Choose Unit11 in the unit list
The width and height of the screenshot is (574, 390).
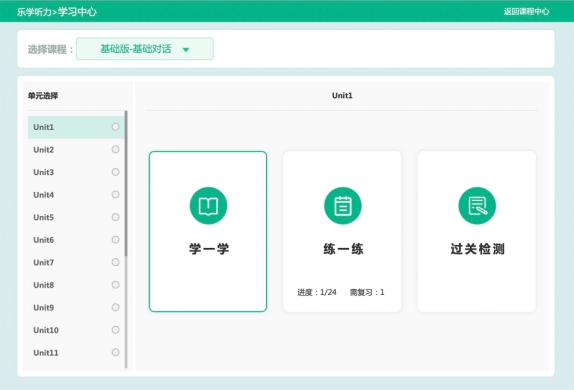[76, 353]
